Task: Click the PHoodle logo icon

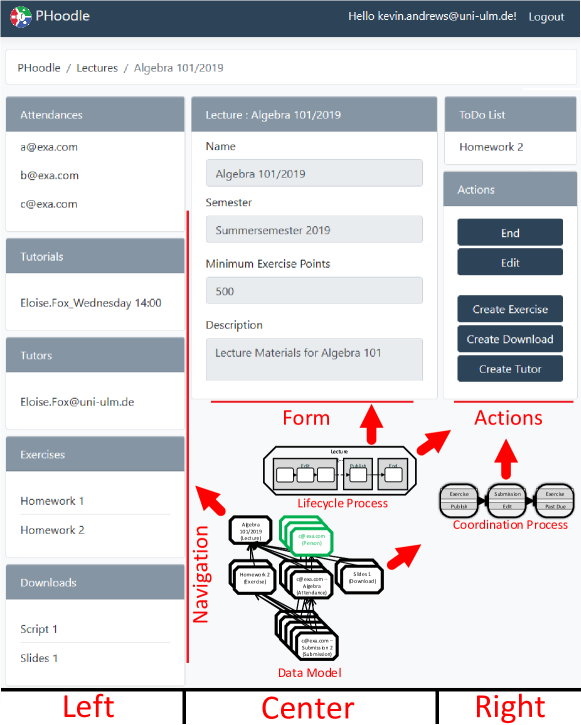Action: 21,17
